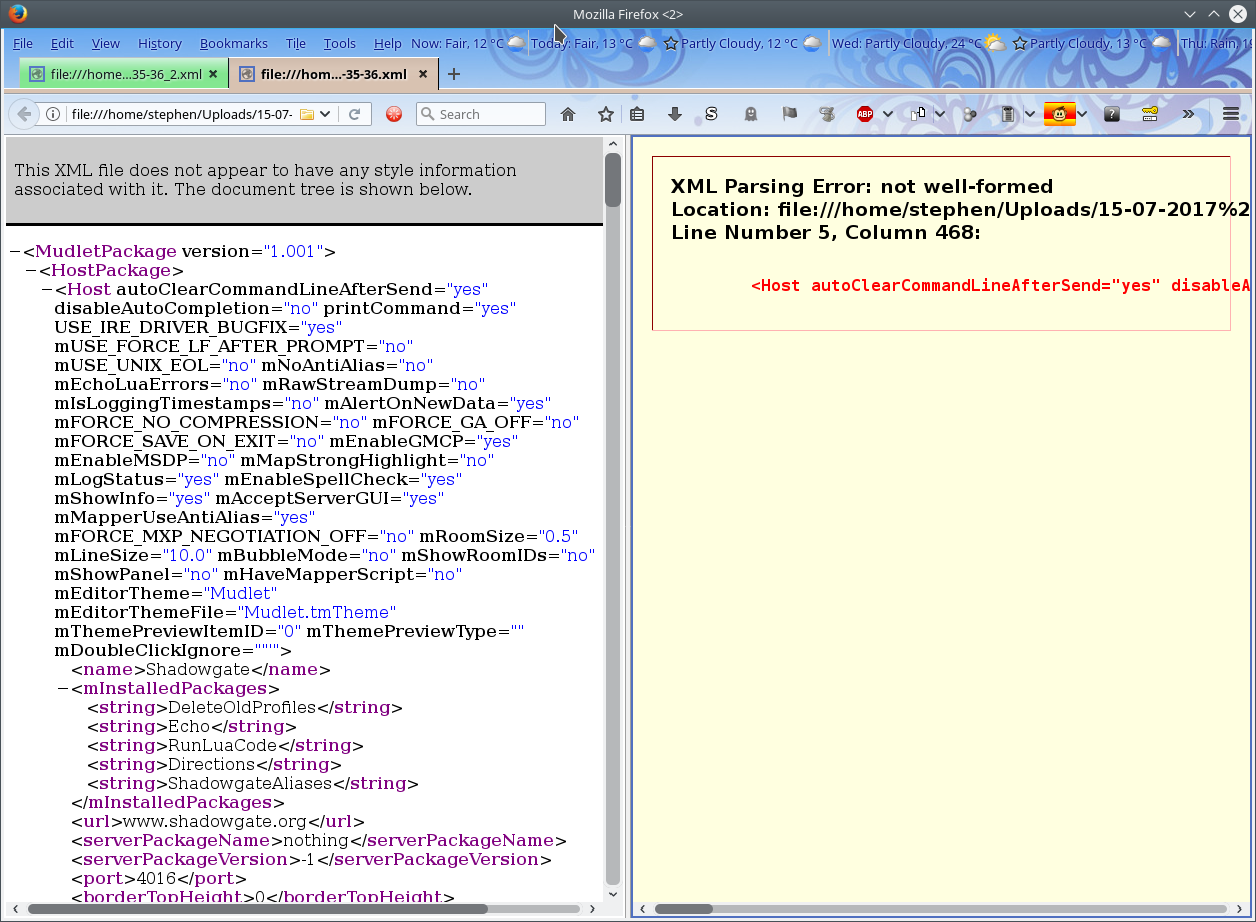Open Adblock Plus dropdown arrow
The image size is (1256, 922).
pyautogui.click(x=887, y=114)
